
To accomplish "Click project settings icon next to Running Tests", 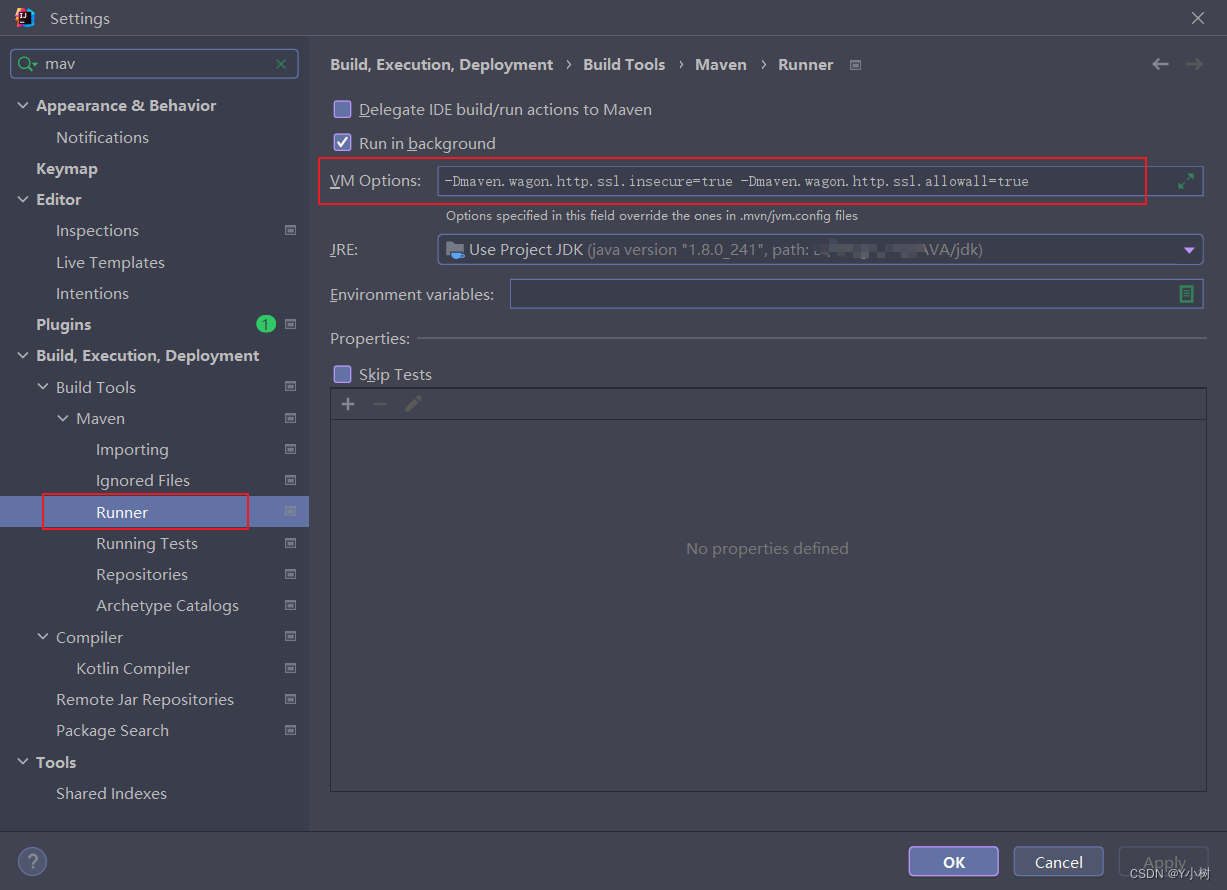I will coord(290,543).
